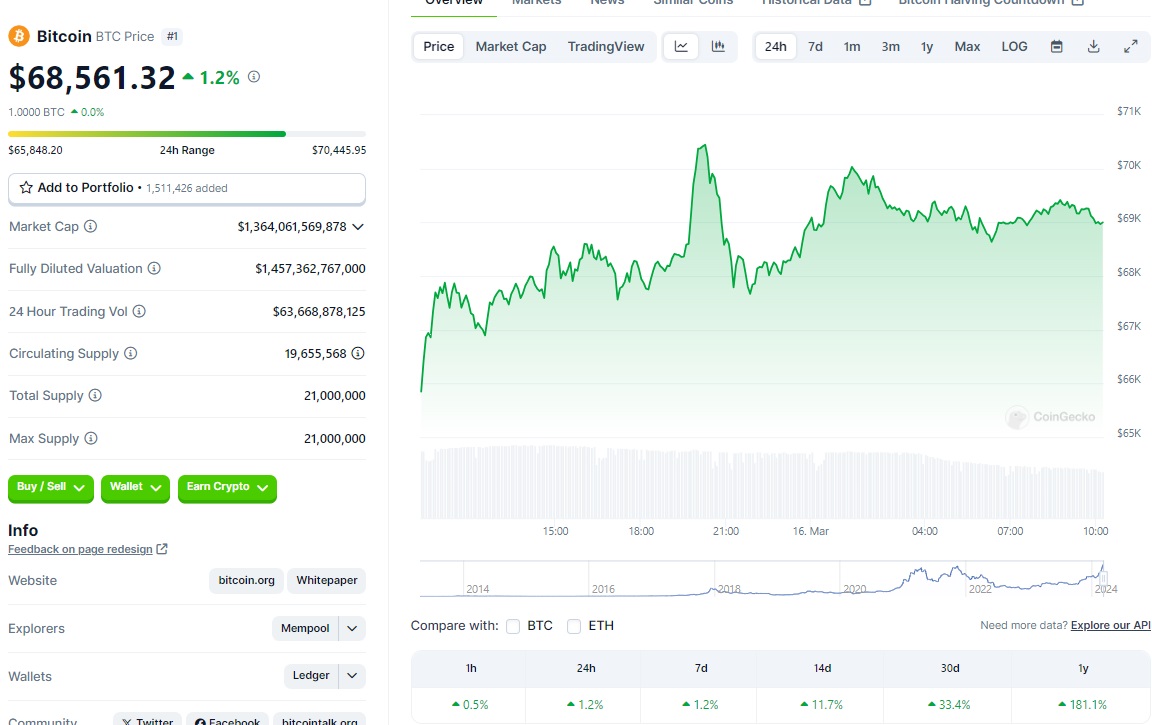Show Market Cap info tooltip icon
Viewport: 1152px width, 725px height.
pos(90,226)
